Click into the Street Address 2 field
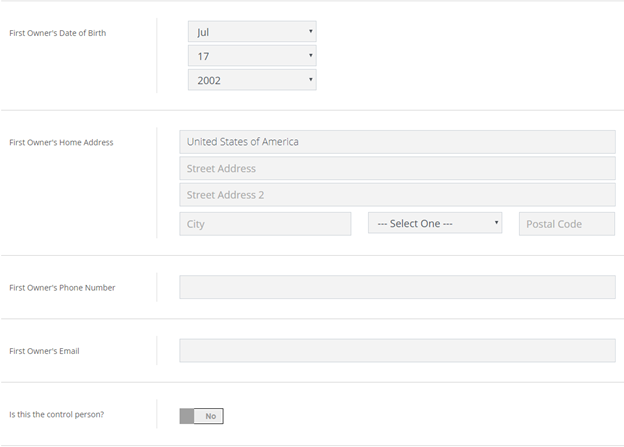Image resolution: width=624 pixels, height=447 pixels. (397, 195)
